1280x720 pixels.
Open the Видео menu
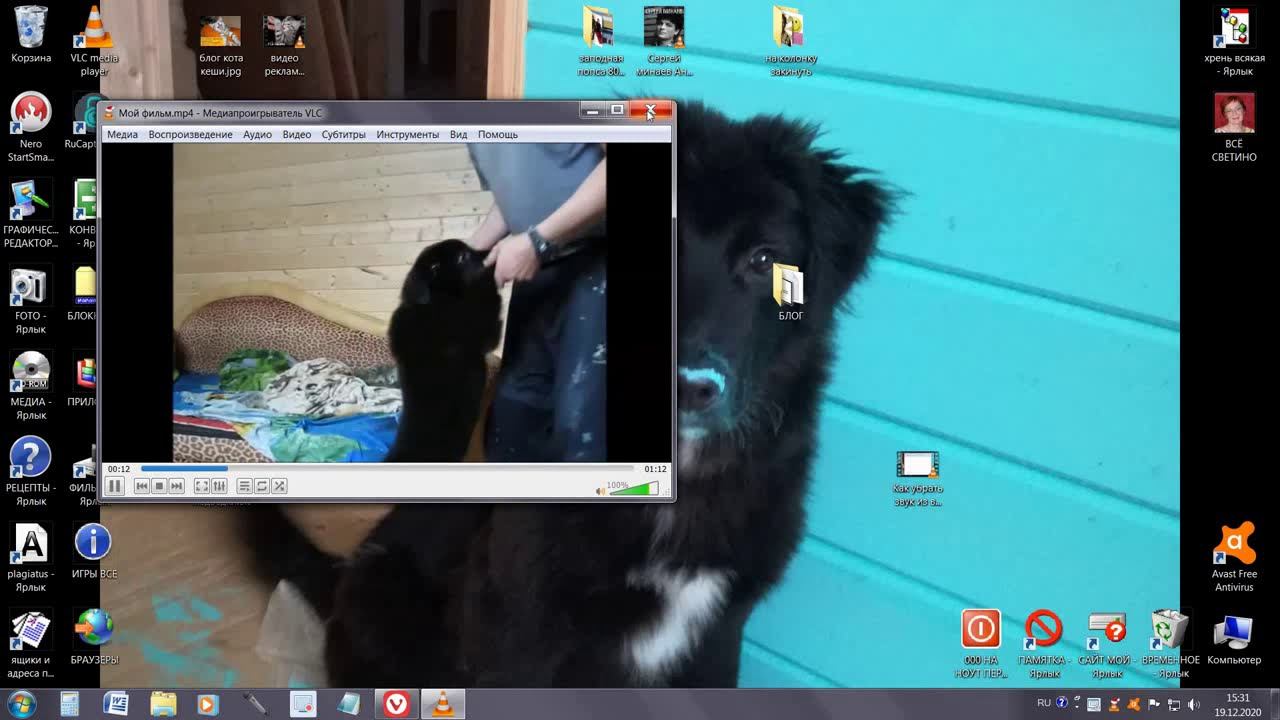pyautogui.click(x=296, y=134)
